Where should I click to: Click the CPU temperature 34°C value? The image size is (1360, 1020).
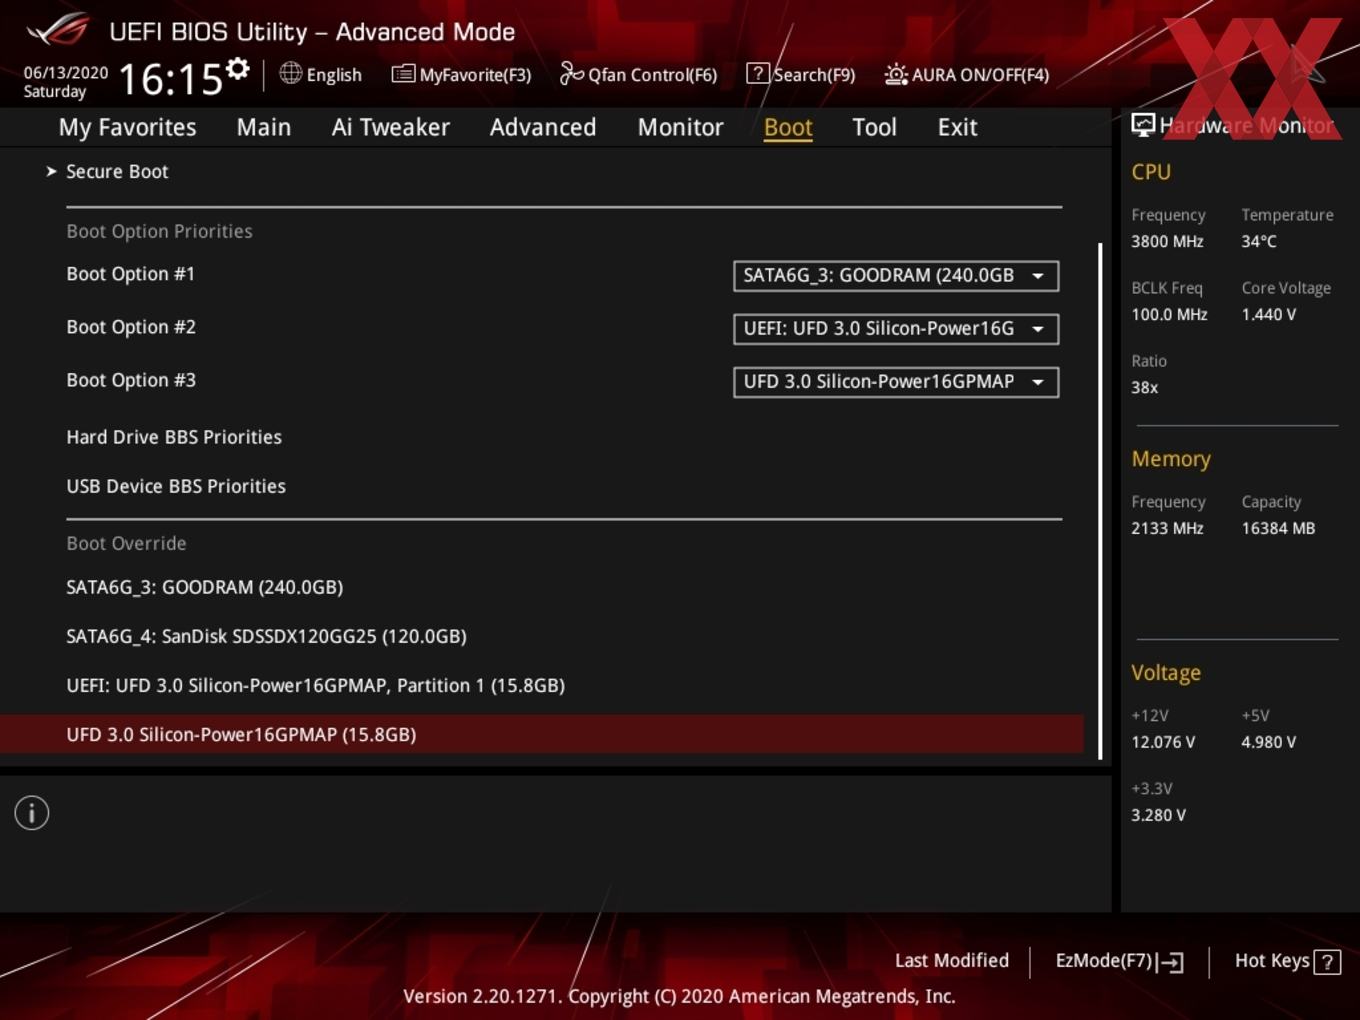pos(1259,241)
